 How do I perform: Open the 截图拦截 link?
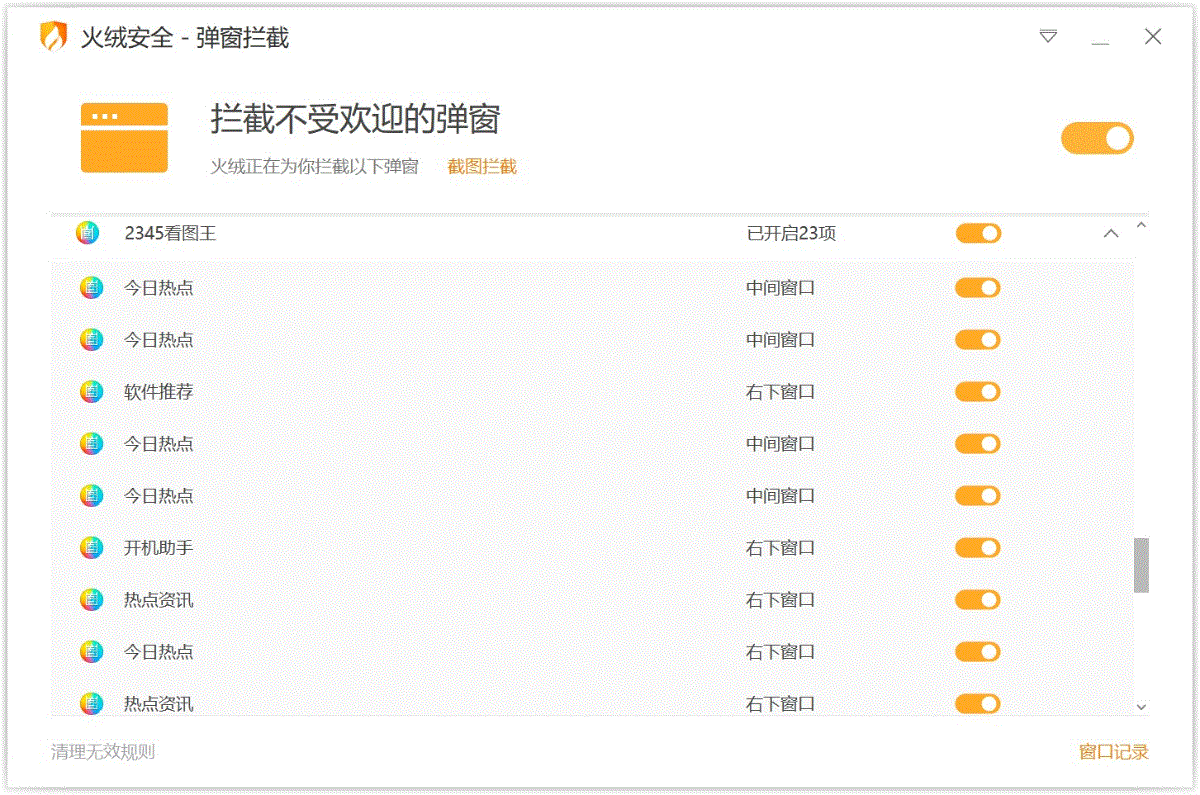coord(482,167)
